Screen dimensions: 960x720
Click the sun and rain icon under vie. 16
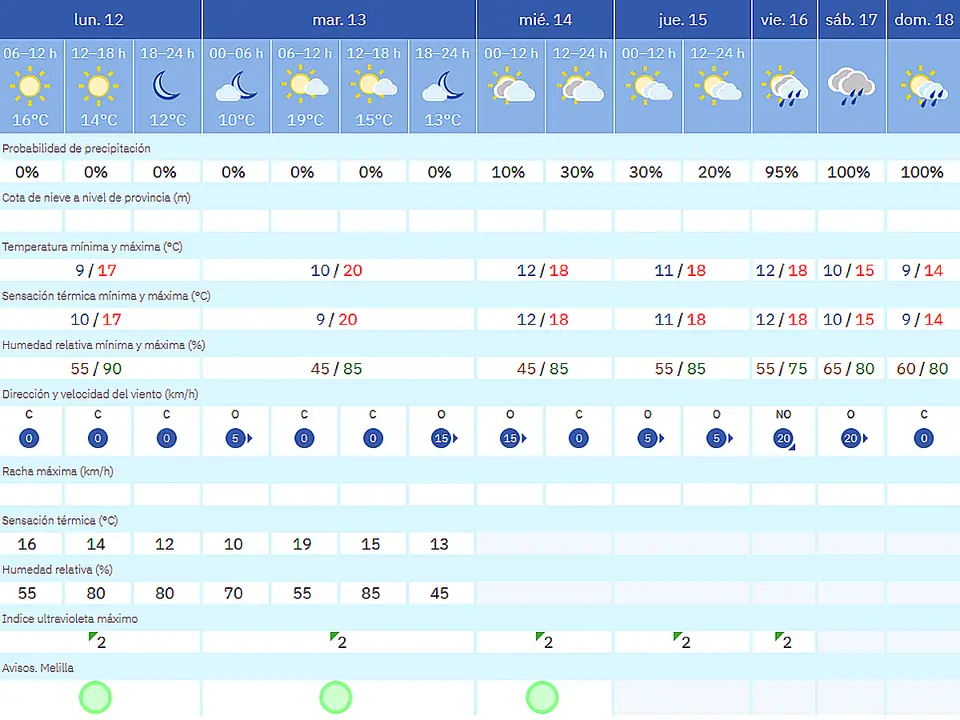(x=785, y=87)
